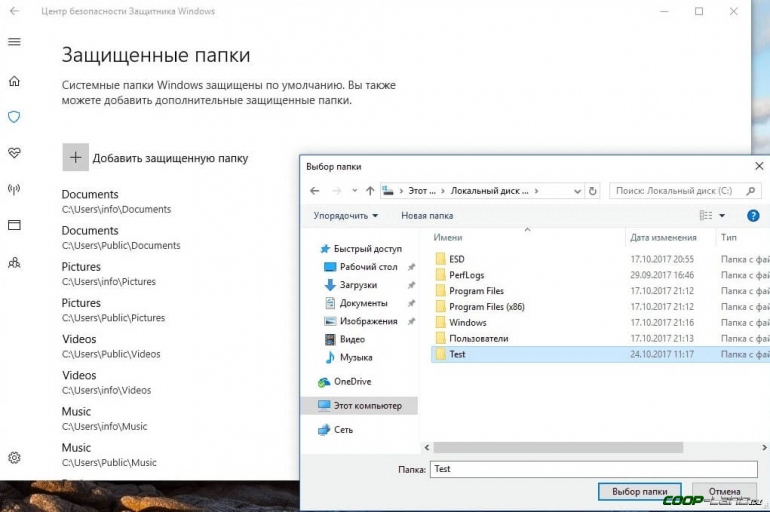Open the hamburger navigation menu
770x512 pixels.
(x=14, y=42)
